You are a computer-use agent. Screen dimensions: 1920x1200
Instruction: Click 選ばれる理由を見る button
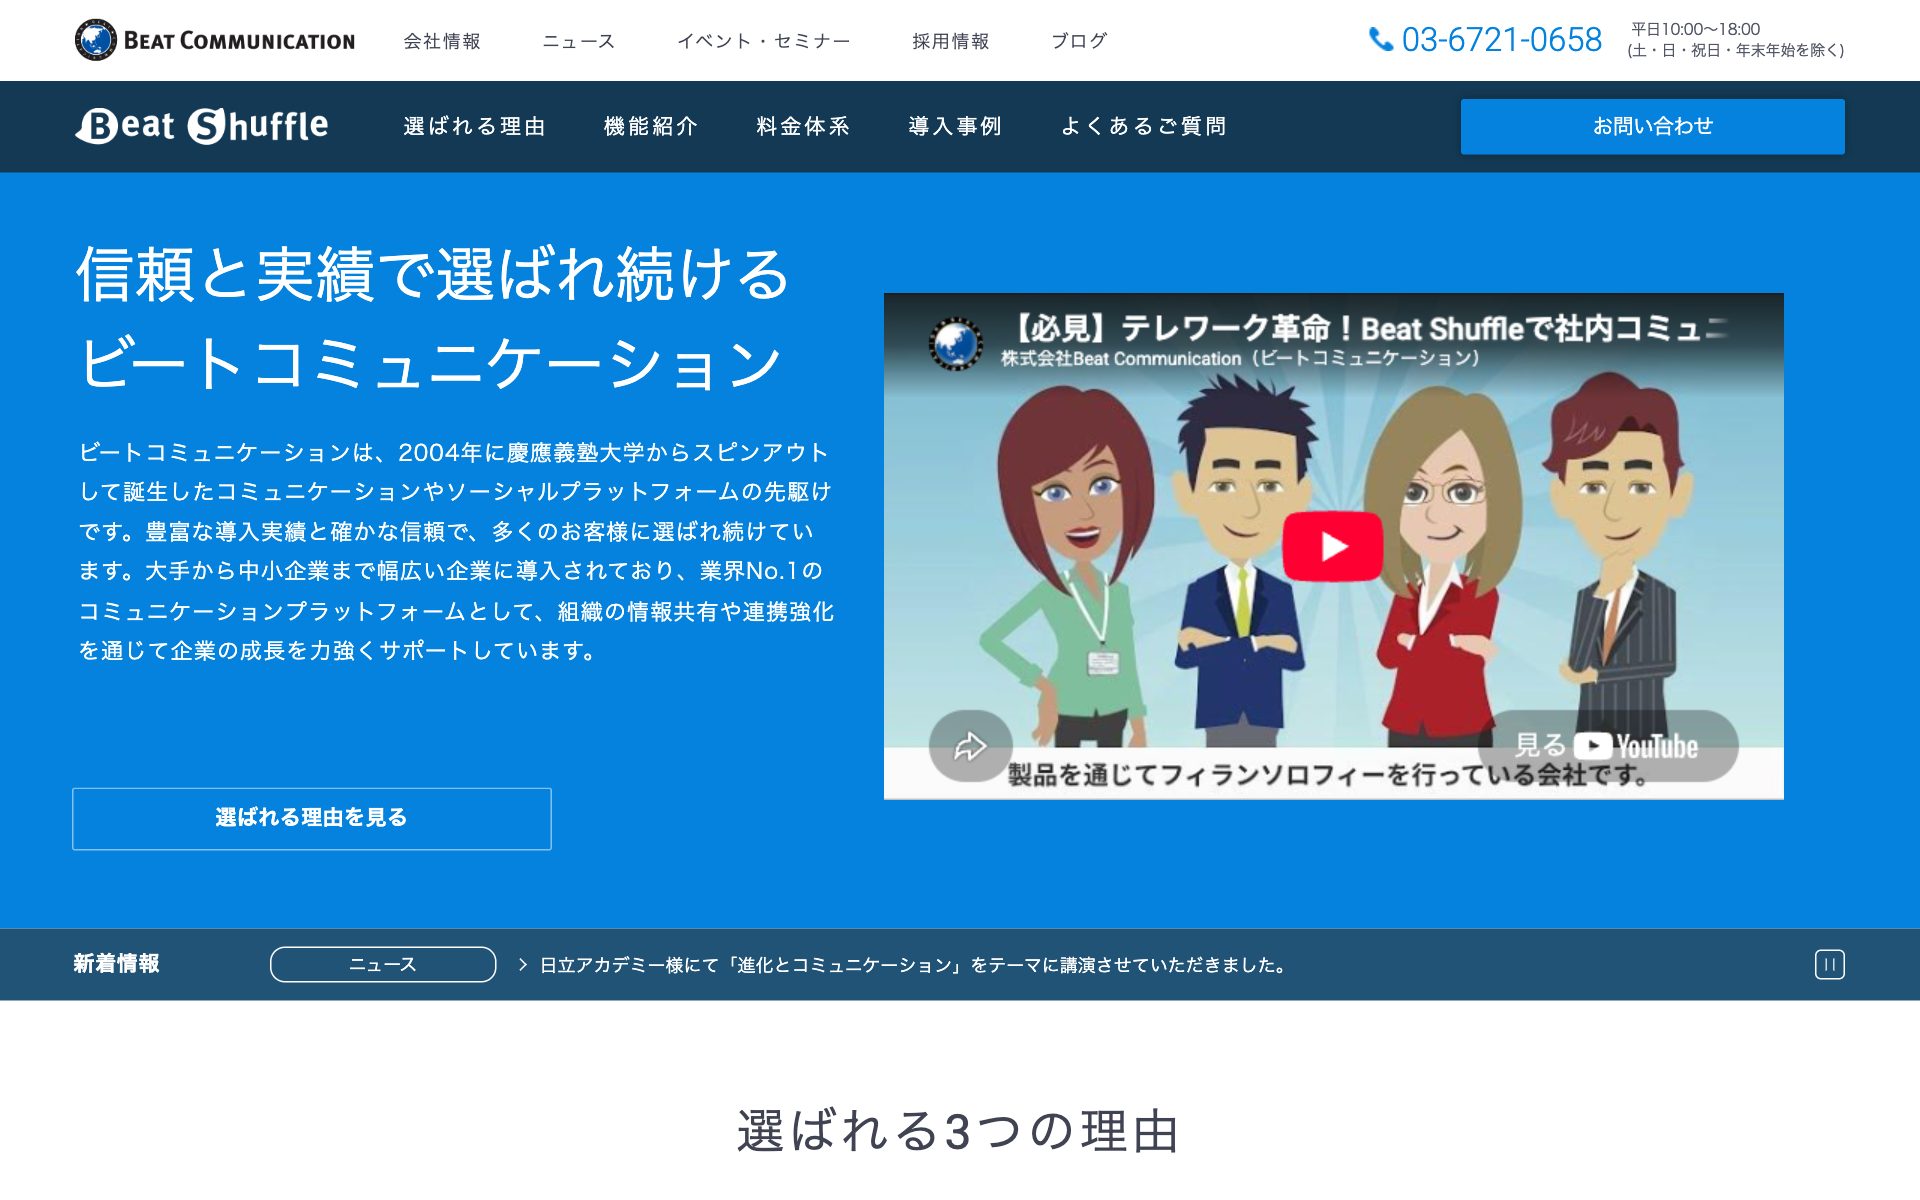point(312,818)
